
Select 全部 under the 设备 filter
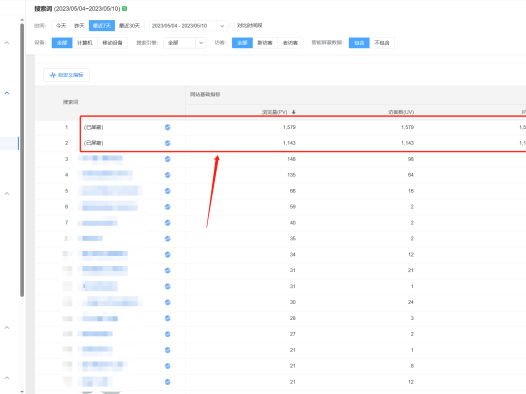tap(62, 43)
